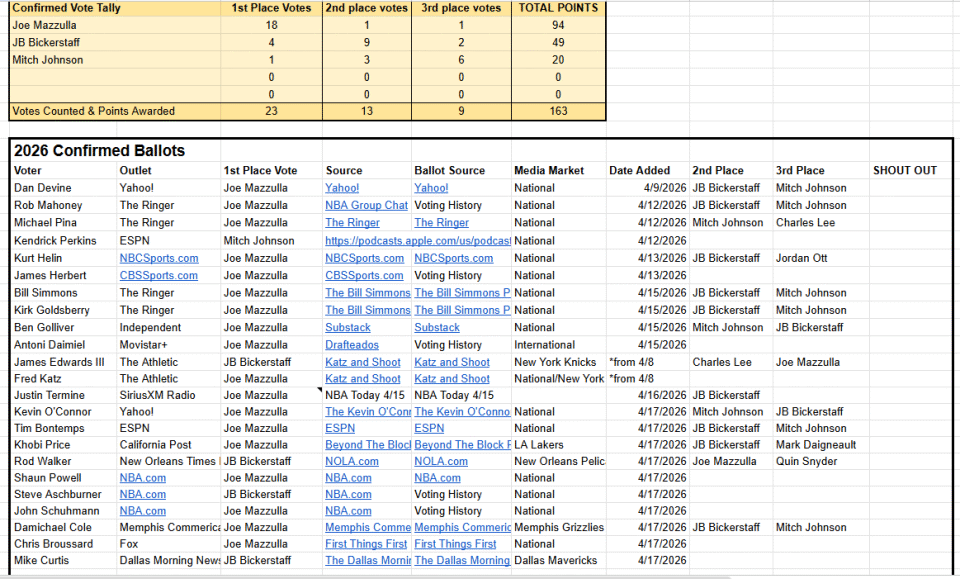Open NBA.com ballot source for Shaun Powell
The width and height of the screenshot is (960, 579).
437,478
